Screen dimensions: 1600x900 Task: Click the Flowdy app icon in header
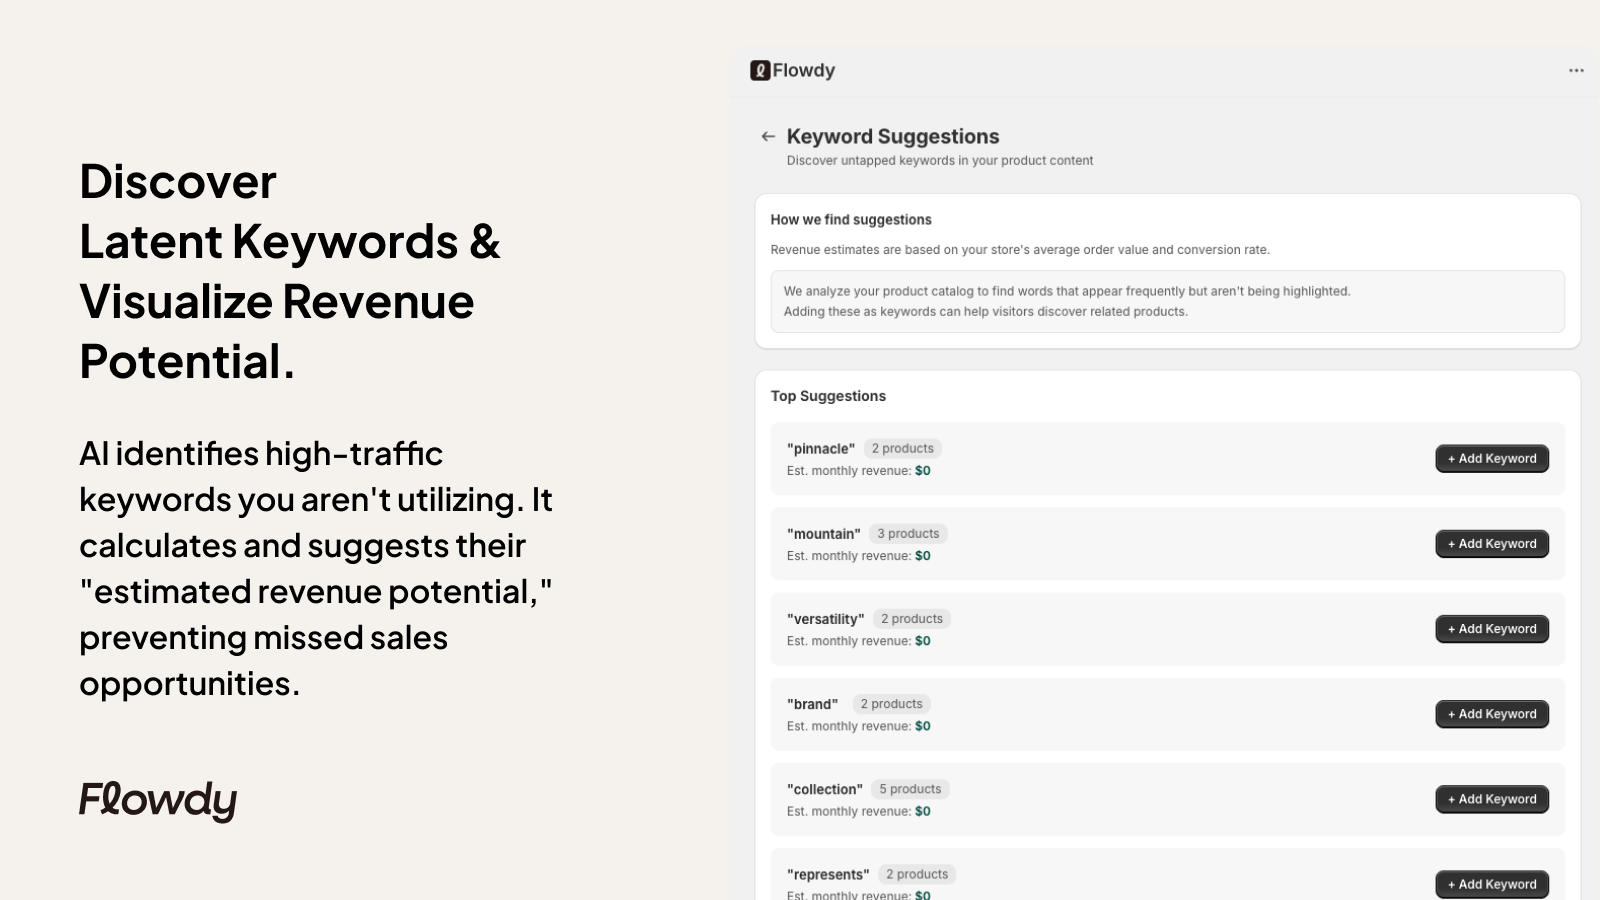point(760,71)
